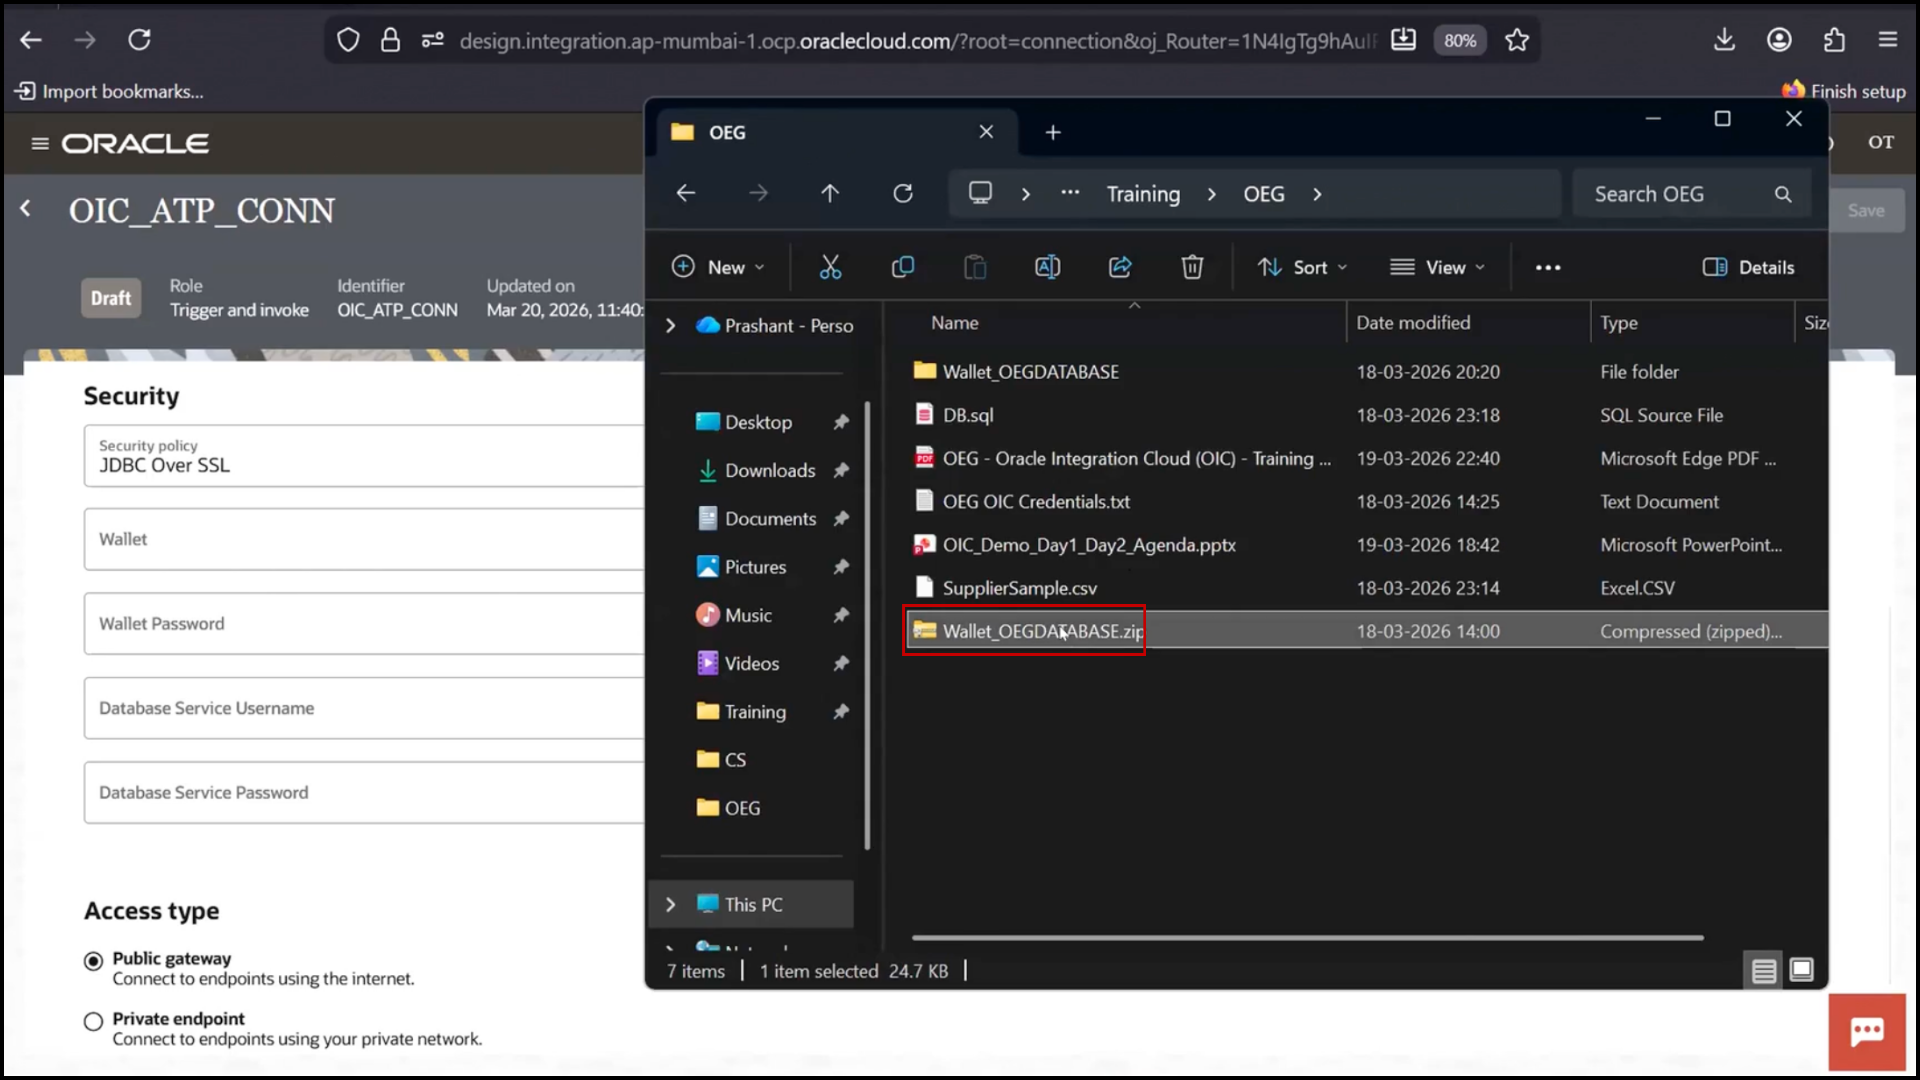Open Pictures in Explorer sidebar
Image resolution: width=1920 pixels, height=1080 pixels.
tap(755, 567)
